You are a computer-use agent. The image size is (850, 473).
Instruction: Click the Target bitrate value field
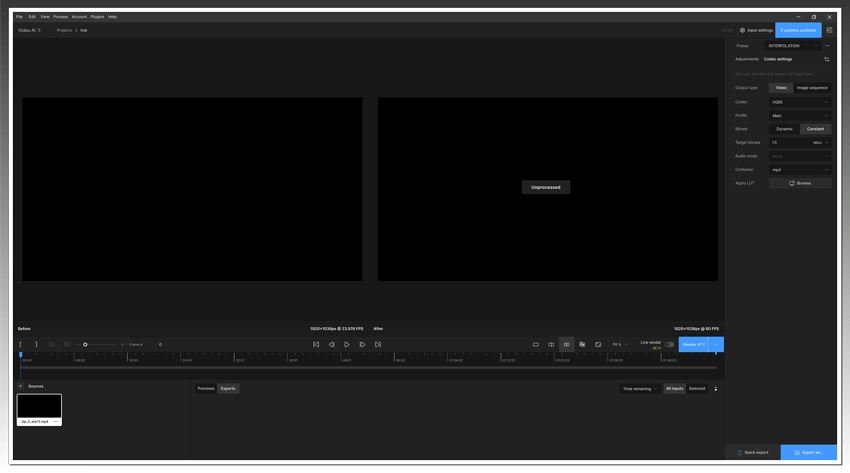(790, 142)
